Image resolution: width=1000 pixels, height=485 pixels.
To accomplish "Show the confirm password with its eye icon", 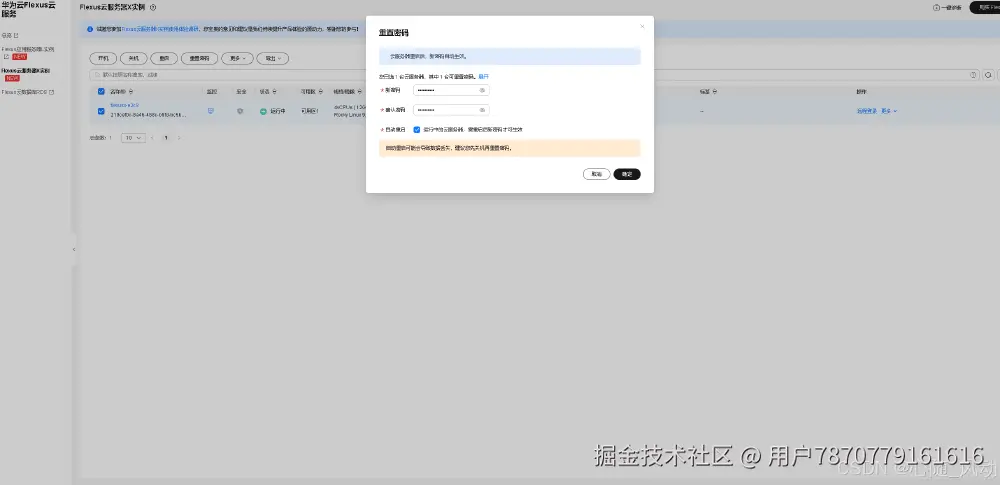I will point(482,110).
